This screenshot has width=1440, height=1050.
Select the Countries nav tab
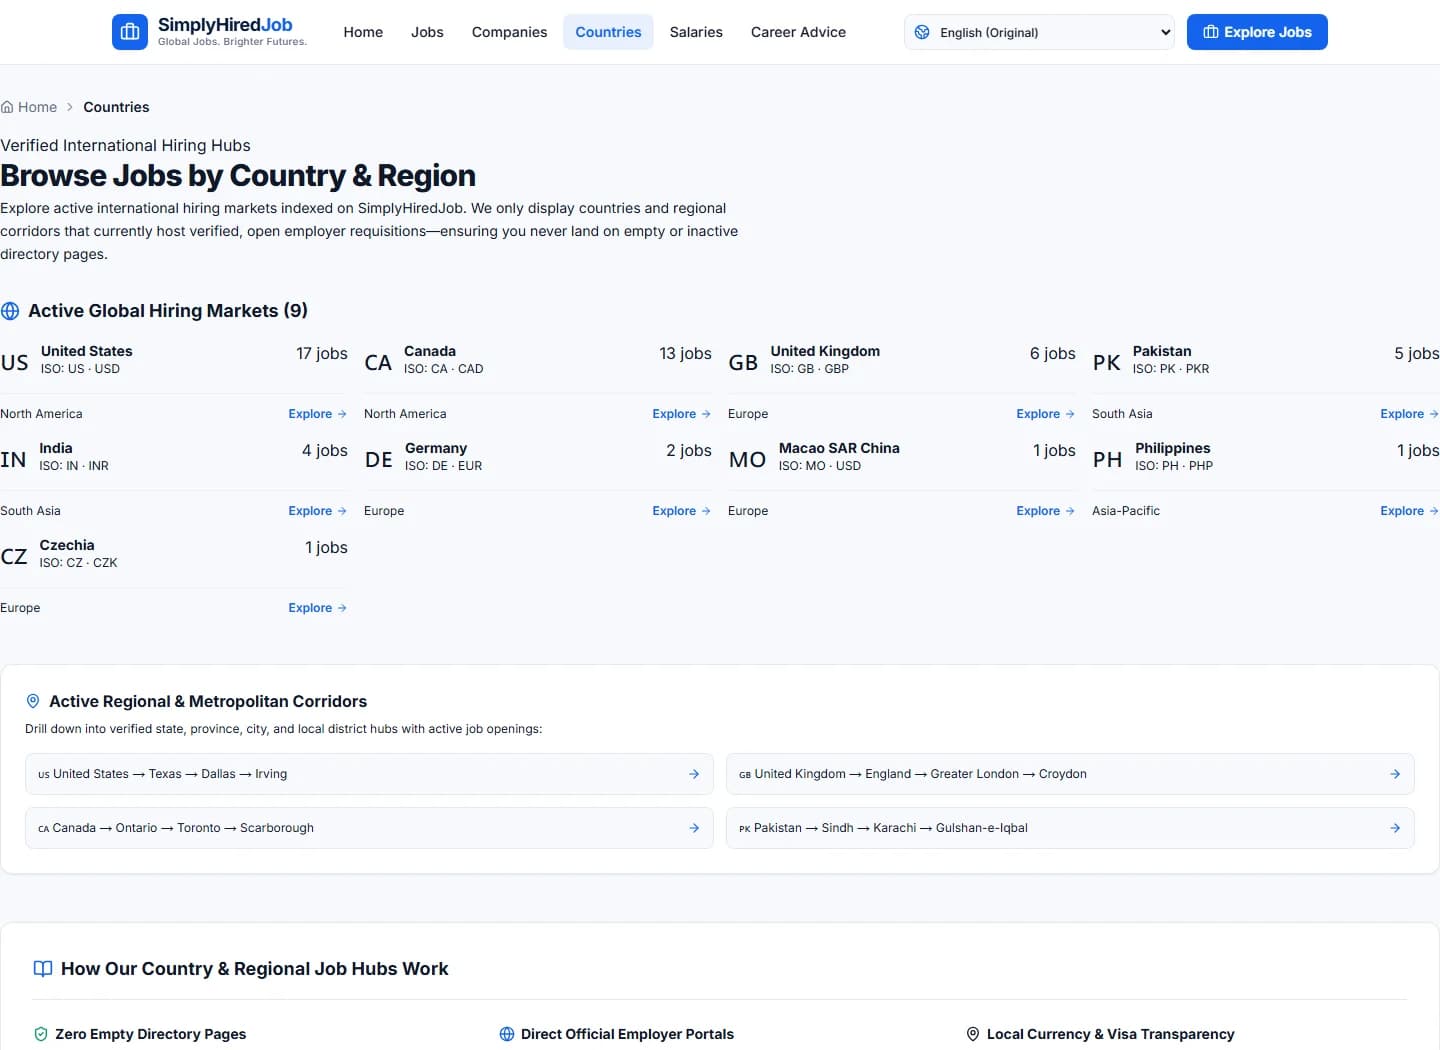click(x=608, y=32)
